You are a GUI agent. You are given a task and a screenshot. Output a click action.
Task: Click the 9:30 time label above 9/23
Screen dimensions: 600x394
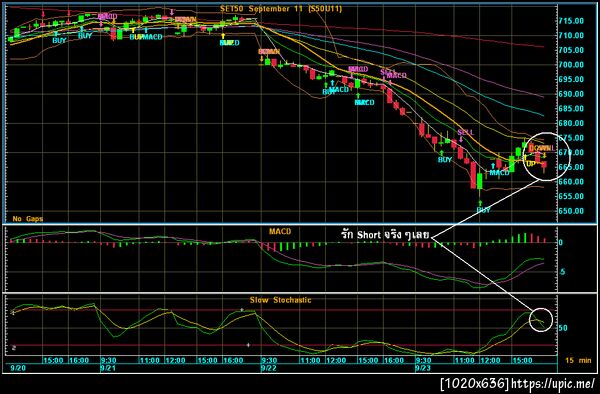[424, 360]
